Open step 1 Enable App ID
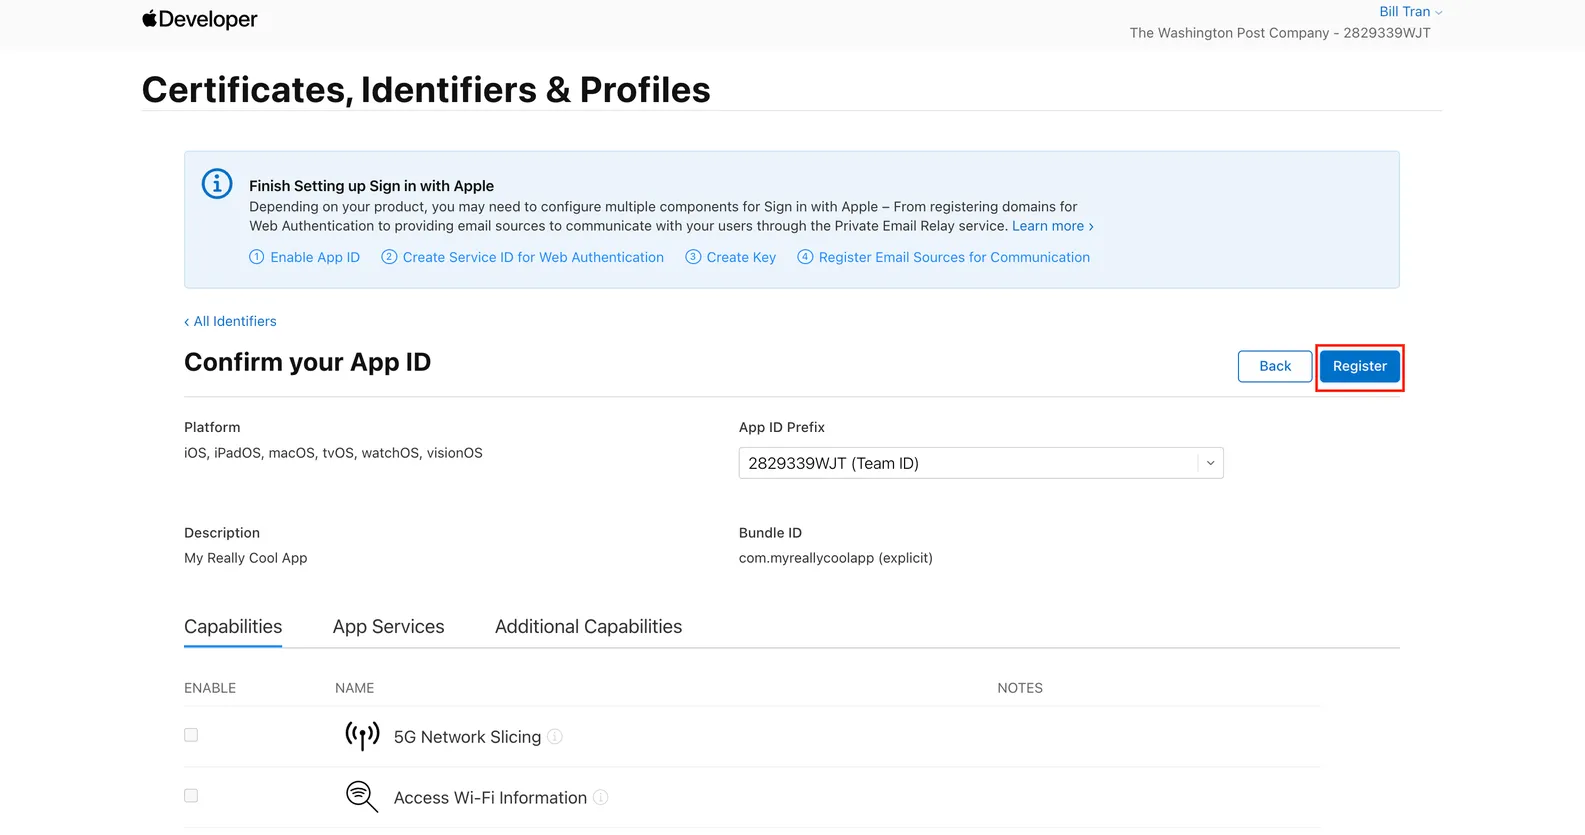The width and height of the screenshot is (1585, 835). coord(305,257)
